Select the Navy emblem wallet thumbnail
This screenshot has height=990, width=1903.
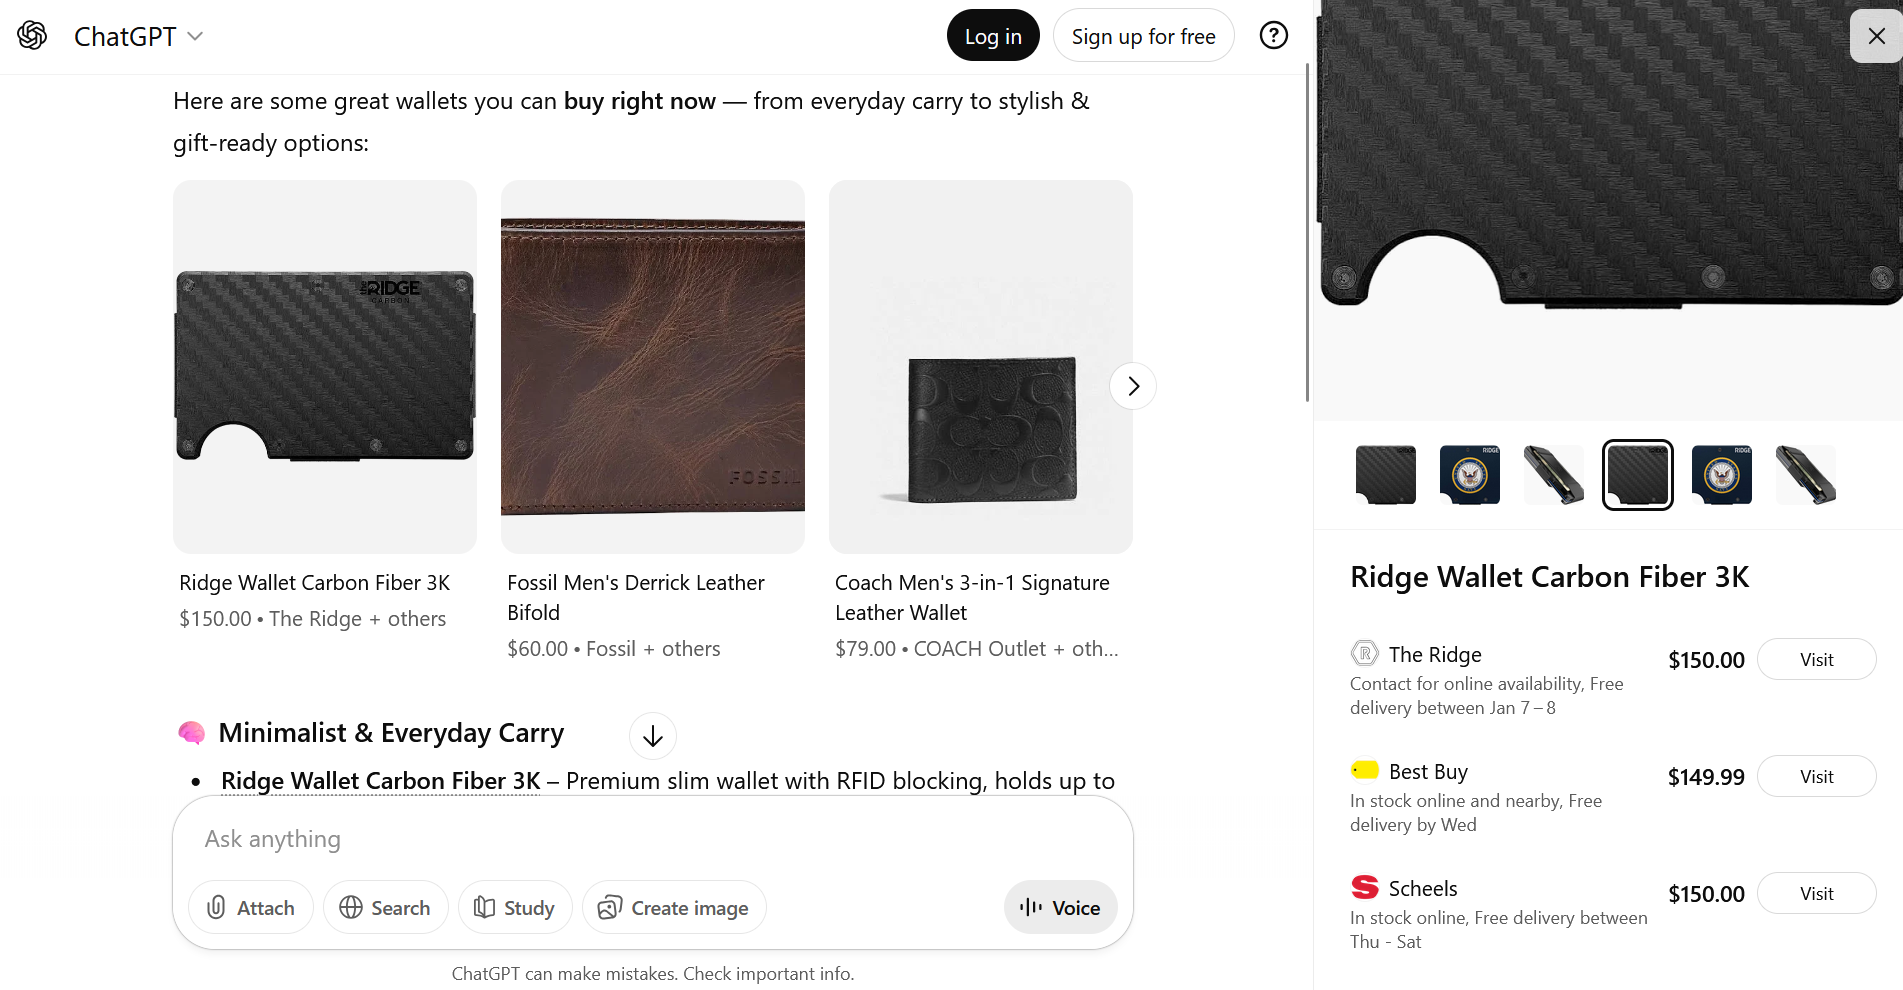pyautogui.click(x=1469, y=474)
